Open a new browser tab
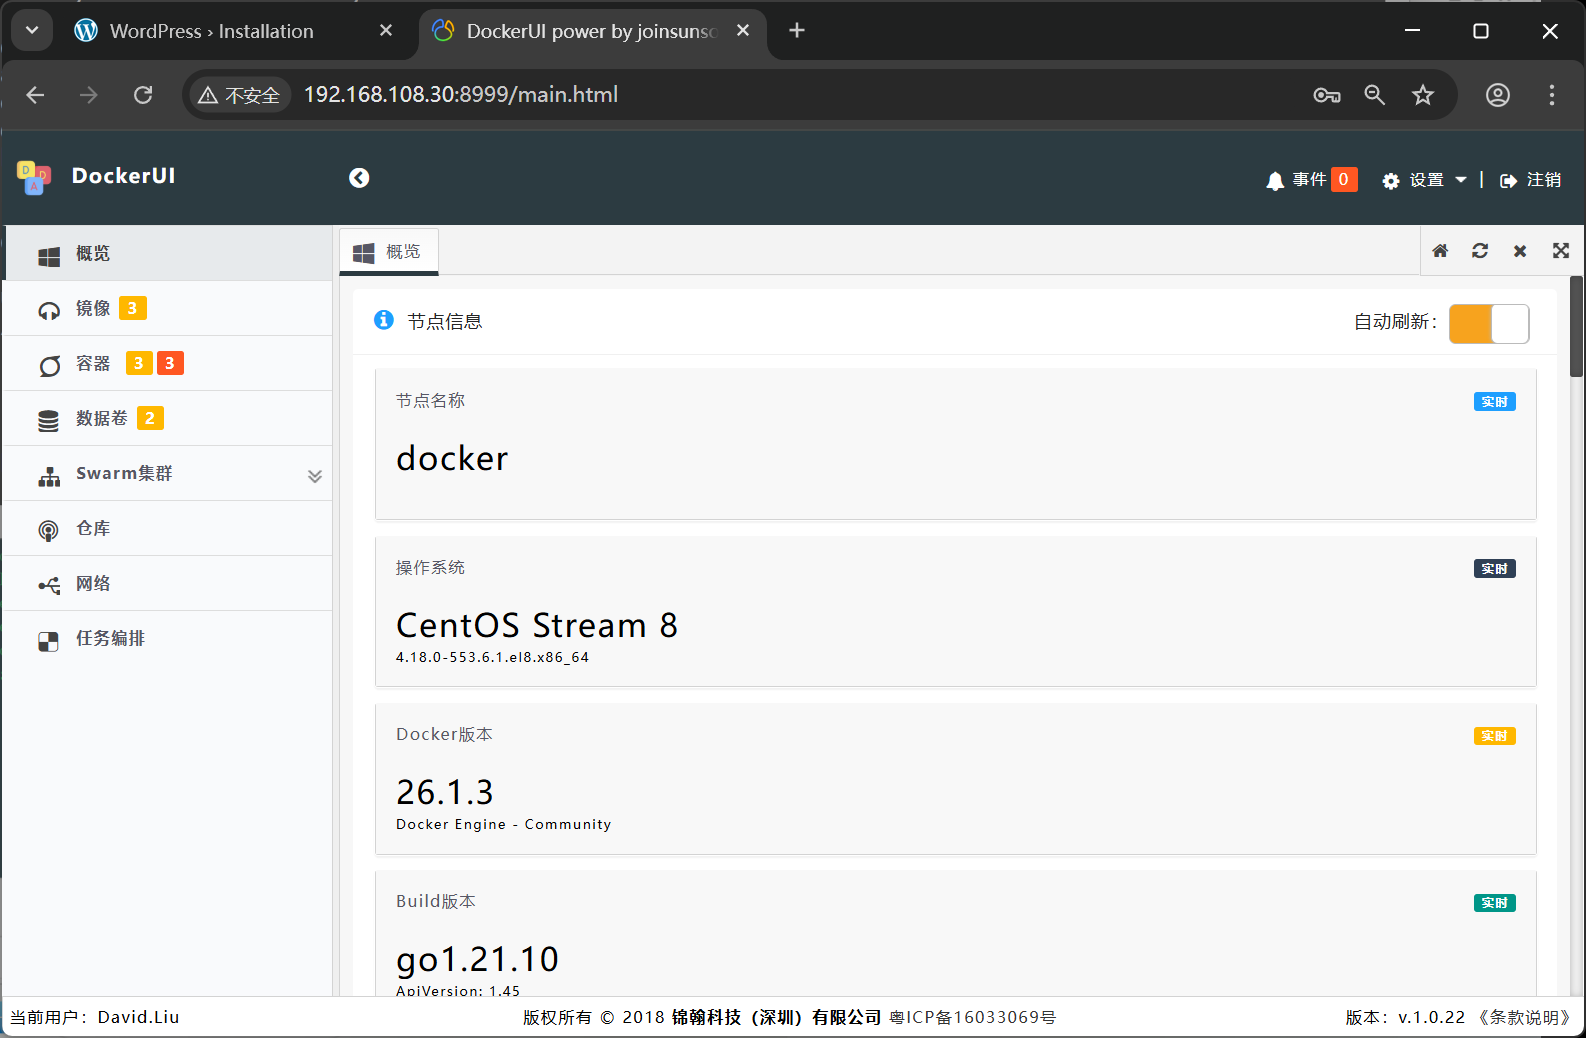Screen dimensions: 1586x1038 point(797,31)
